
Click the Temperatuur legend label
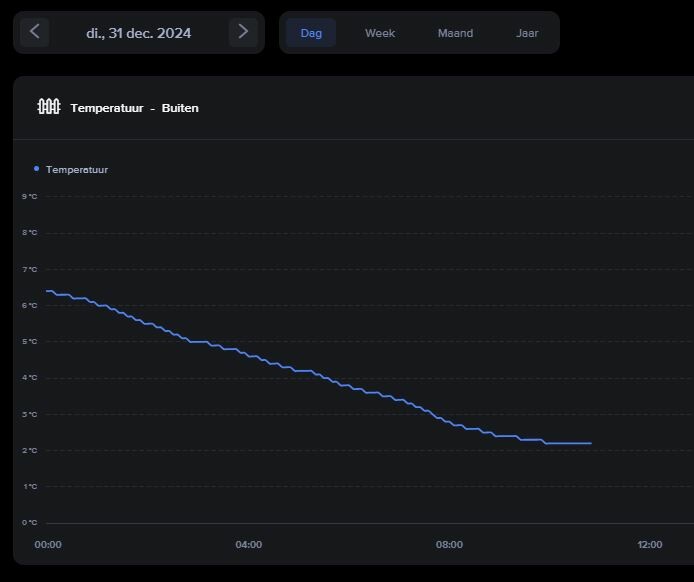(77, 170)
